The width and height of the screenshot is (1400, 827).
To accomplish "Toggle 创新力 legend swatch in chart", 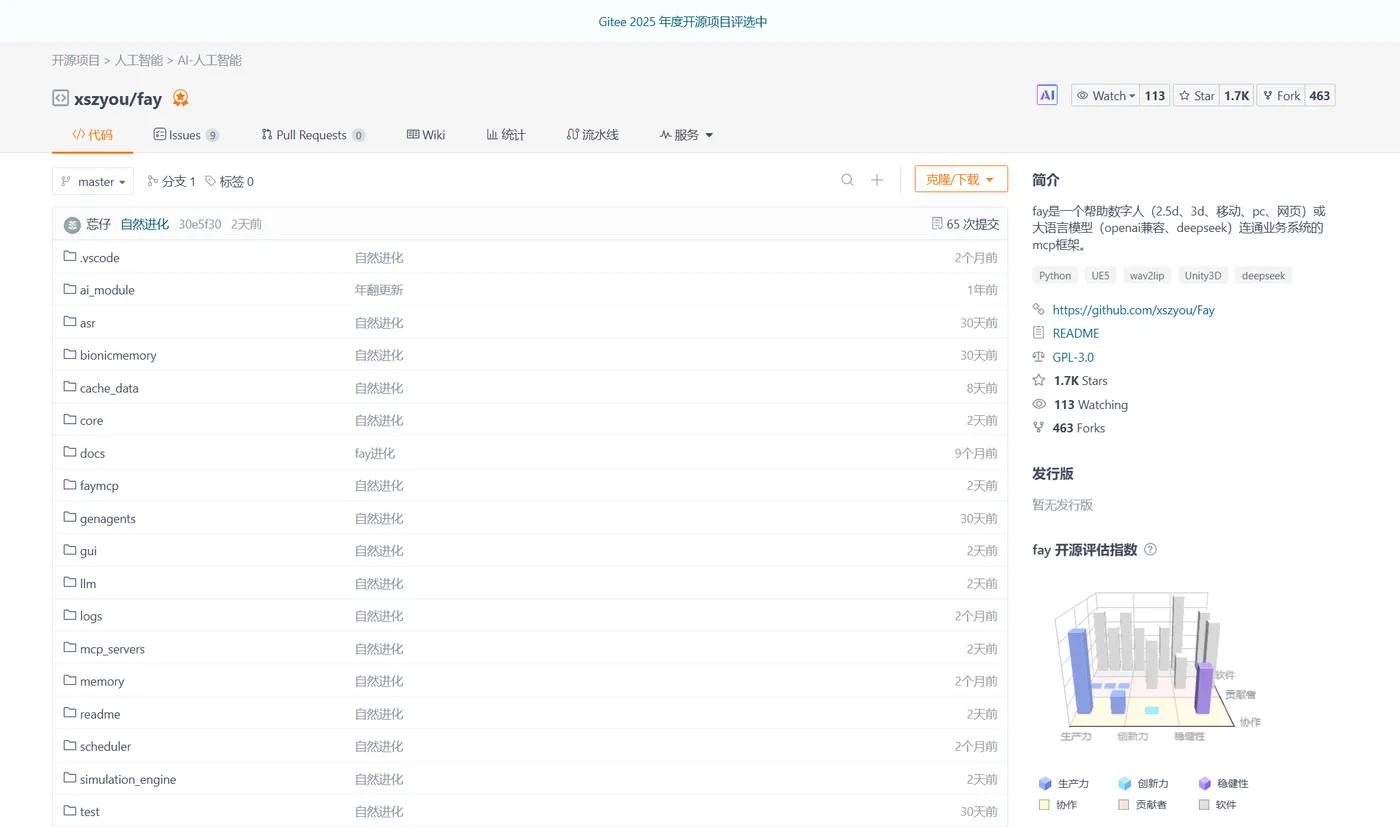I will pos(1125,783).
